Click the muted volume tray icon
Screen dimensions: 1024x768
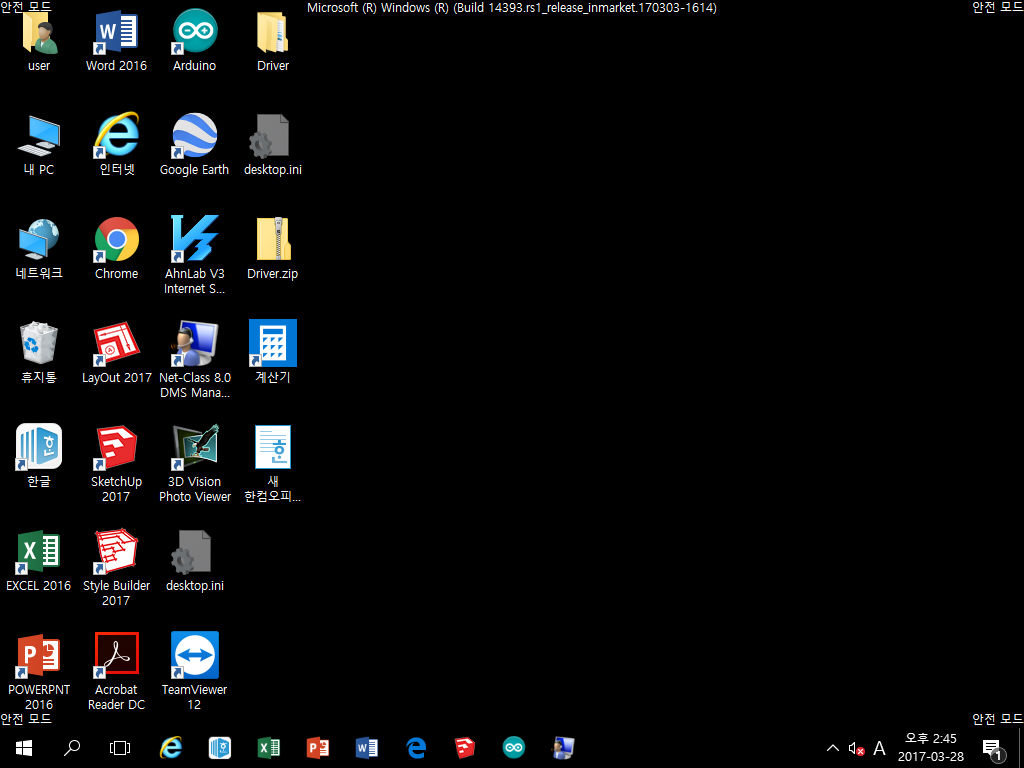click(856, 748)
